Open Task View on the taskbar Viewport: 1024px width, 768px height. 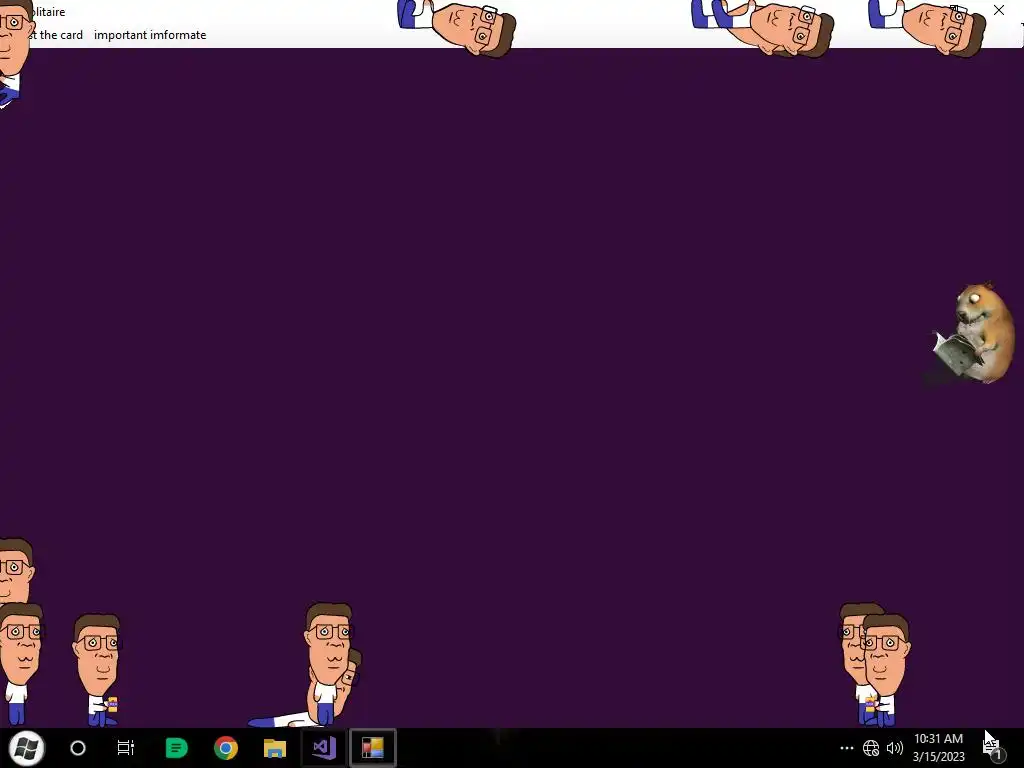point(125,748)
